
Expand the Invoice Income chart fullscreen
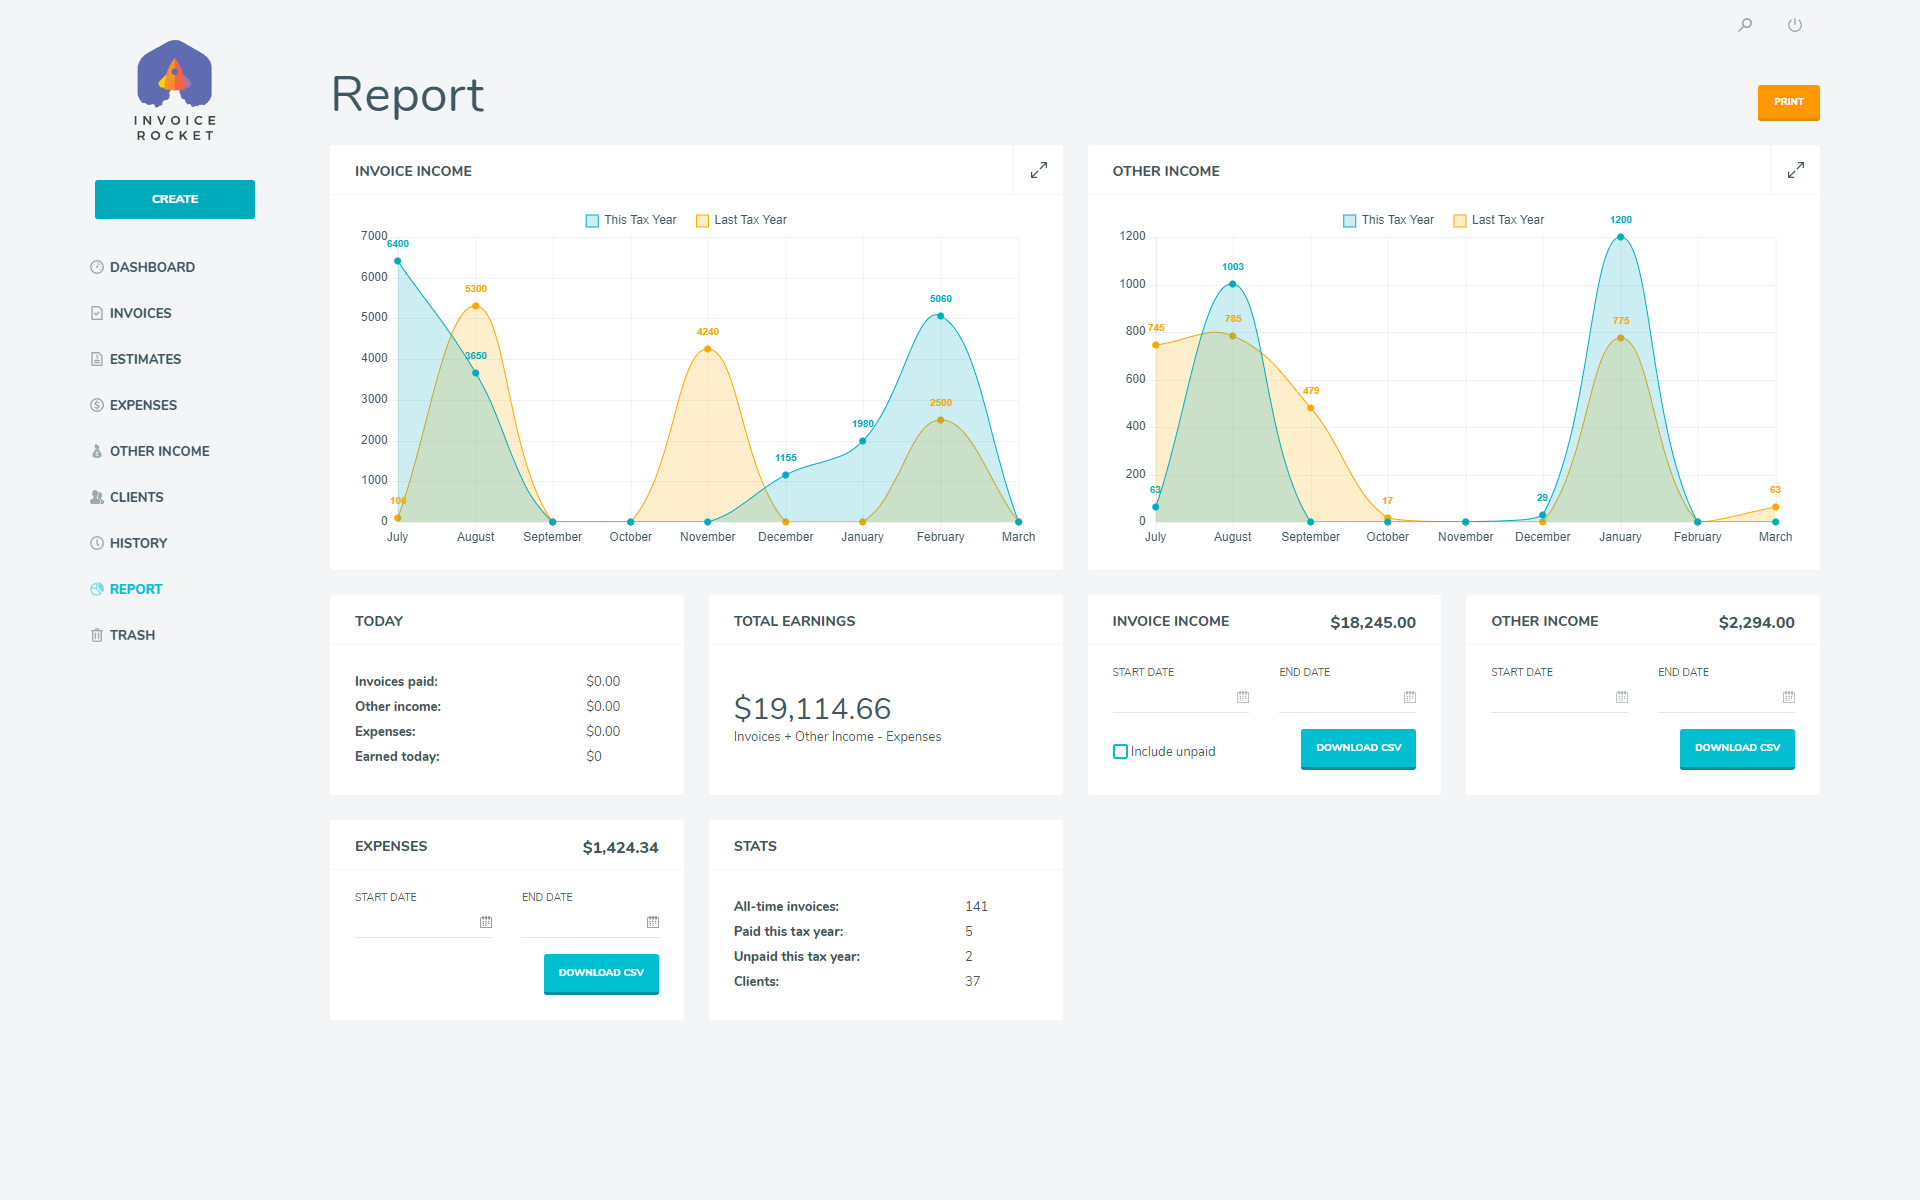[1039, 170]
